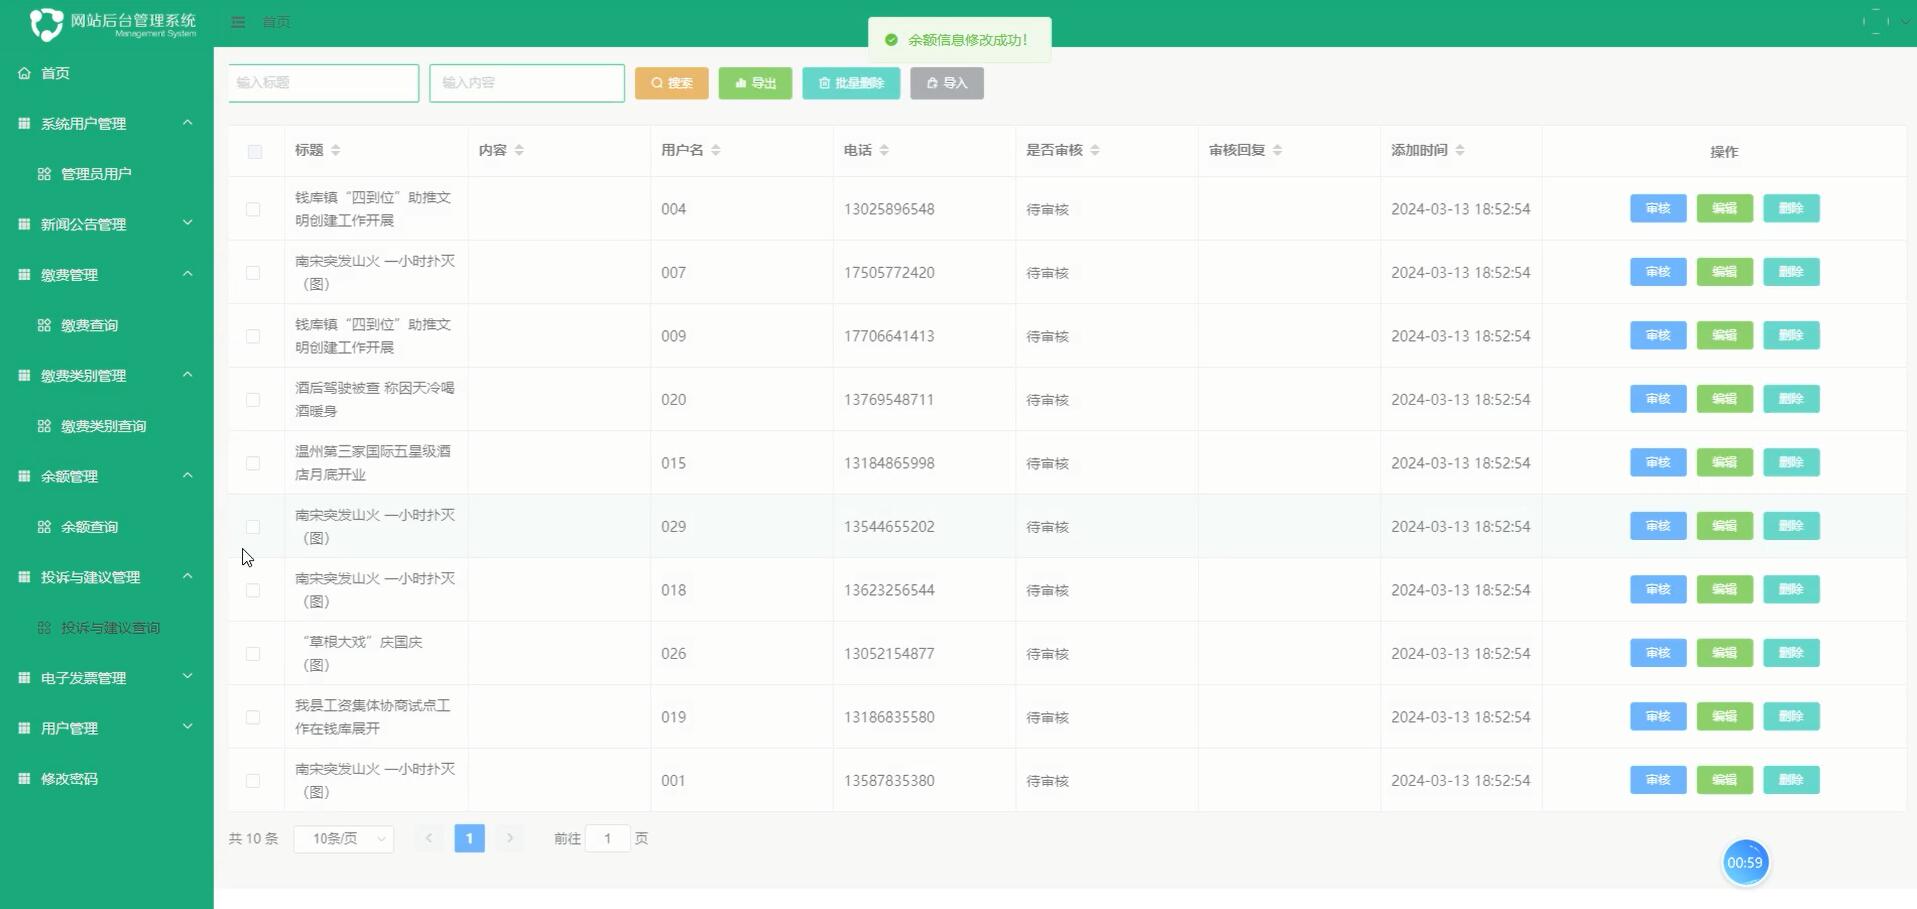Focus the 输入标题 search field
The height and width of the screenshot is (909, 1917).
pyautogui.click(x=323, y=83)
